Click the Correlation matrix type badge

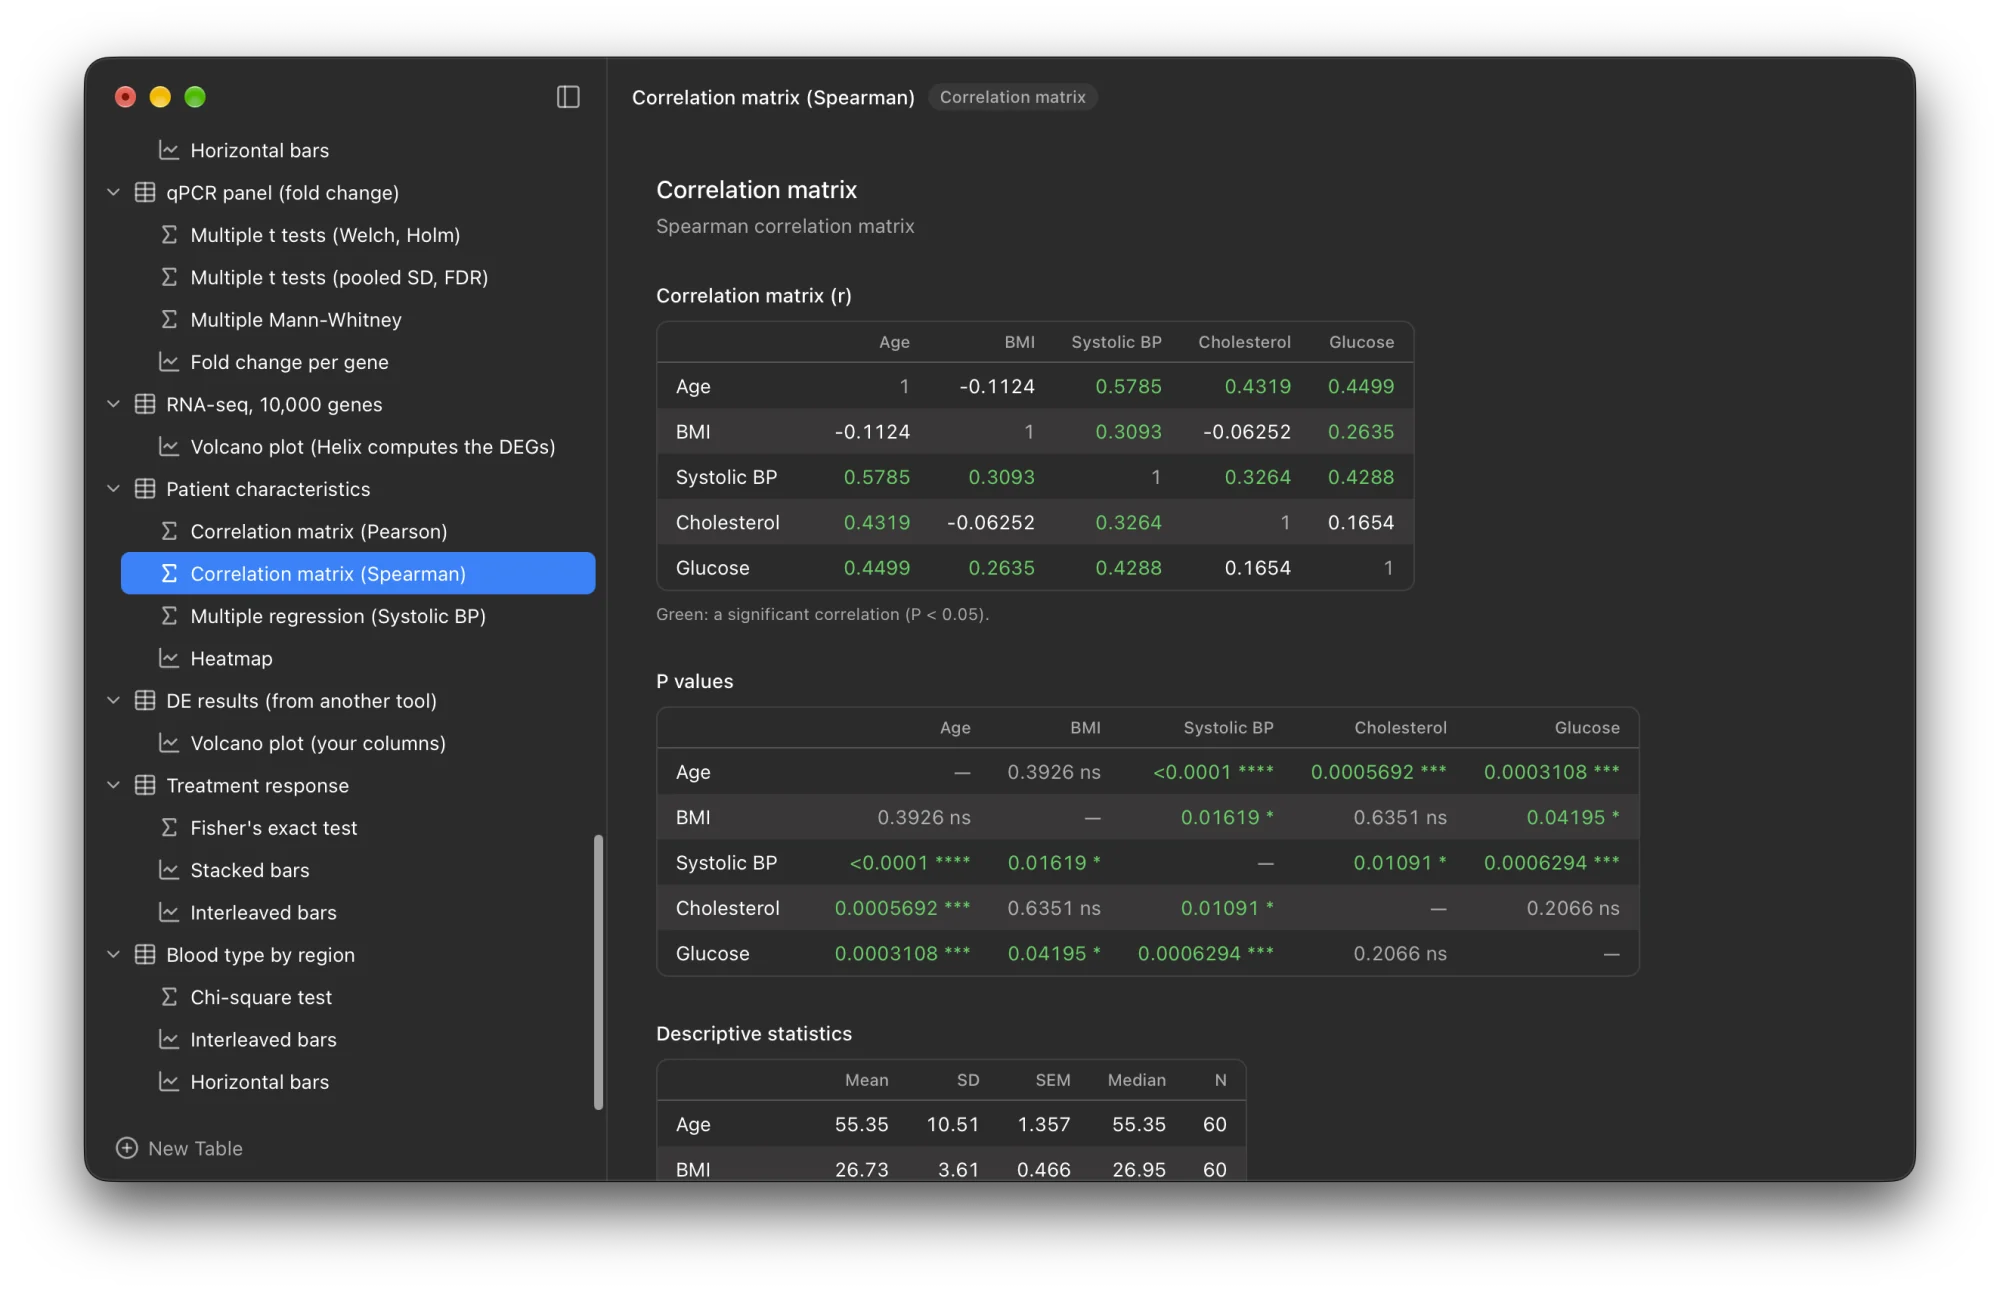click(1012, 97)
